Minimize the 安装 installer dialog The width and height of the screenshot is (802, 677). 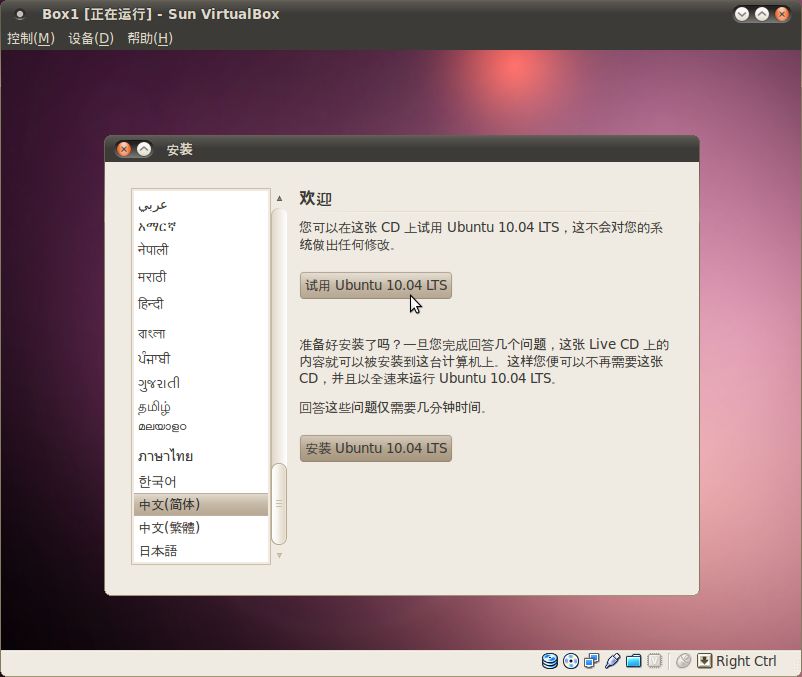pos(144,149)
